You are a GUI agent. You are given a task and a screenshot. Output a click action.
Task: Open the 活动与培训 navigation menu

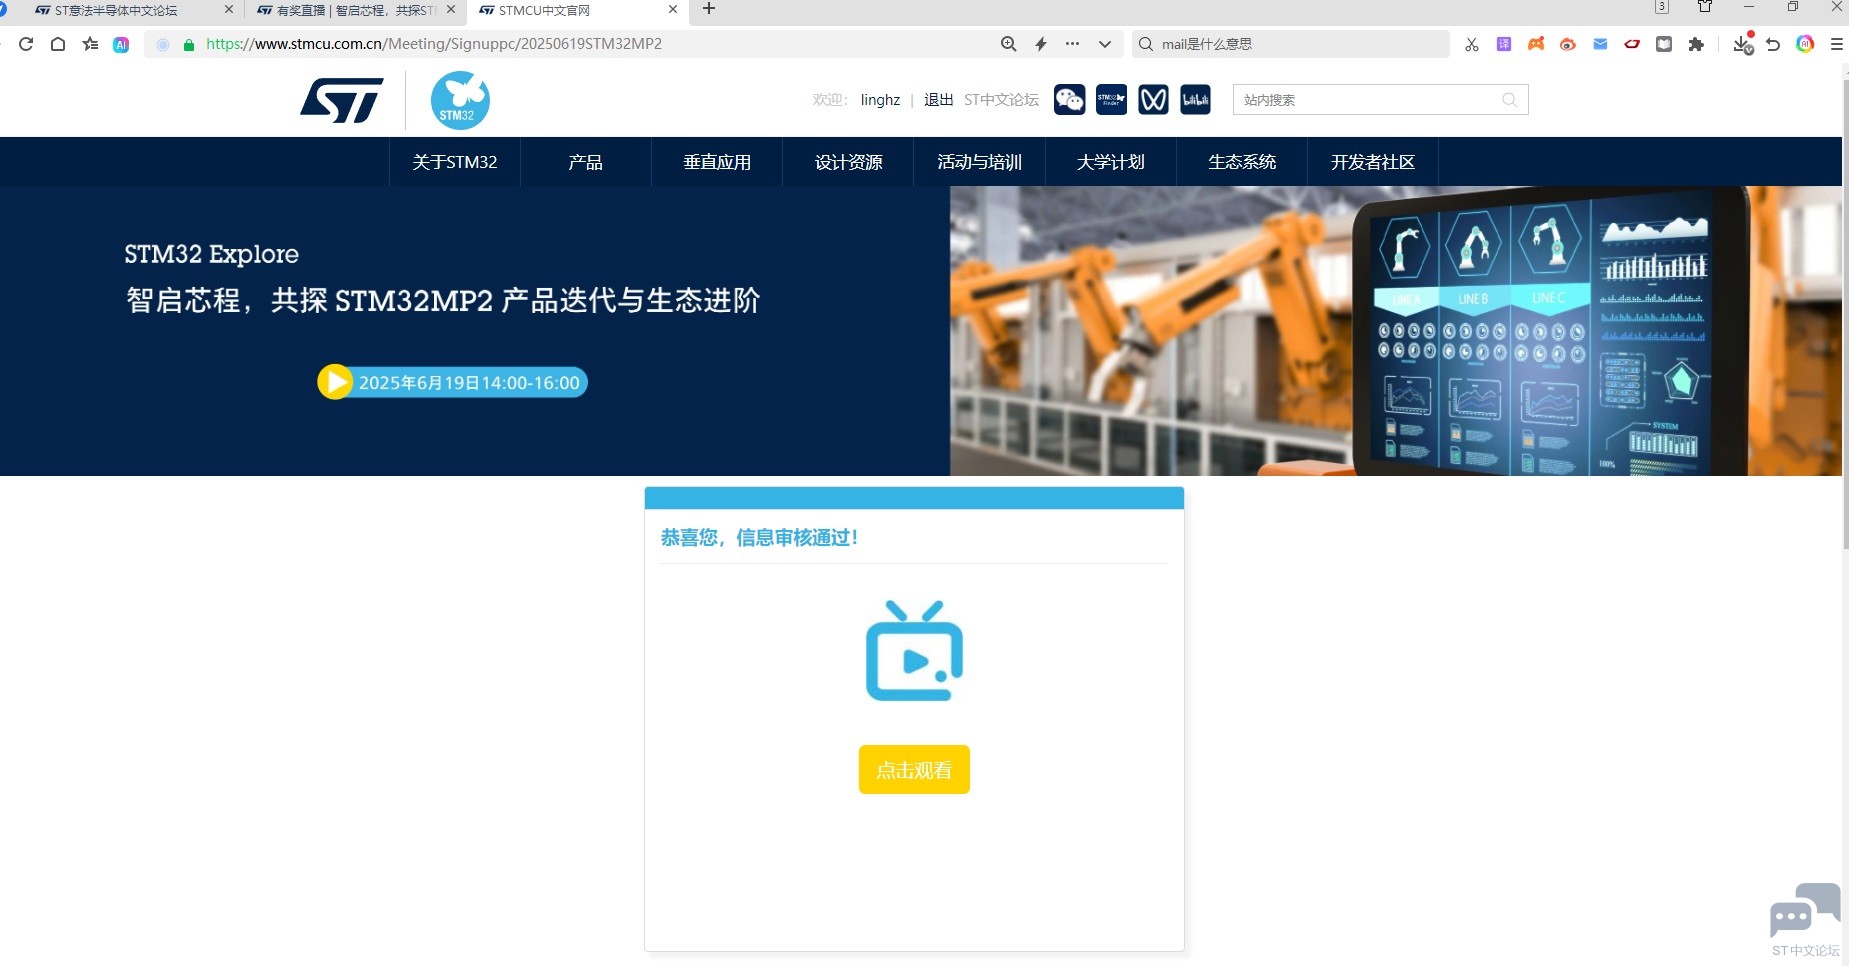(x=980, y=162)
